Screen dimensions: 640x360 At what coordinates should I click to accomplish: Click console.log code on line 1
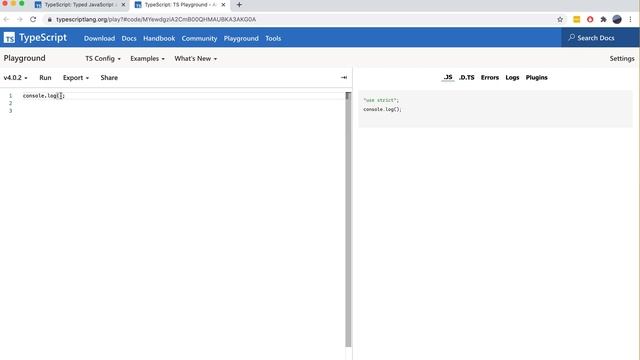pyautogui.click(x=44, y=96)
